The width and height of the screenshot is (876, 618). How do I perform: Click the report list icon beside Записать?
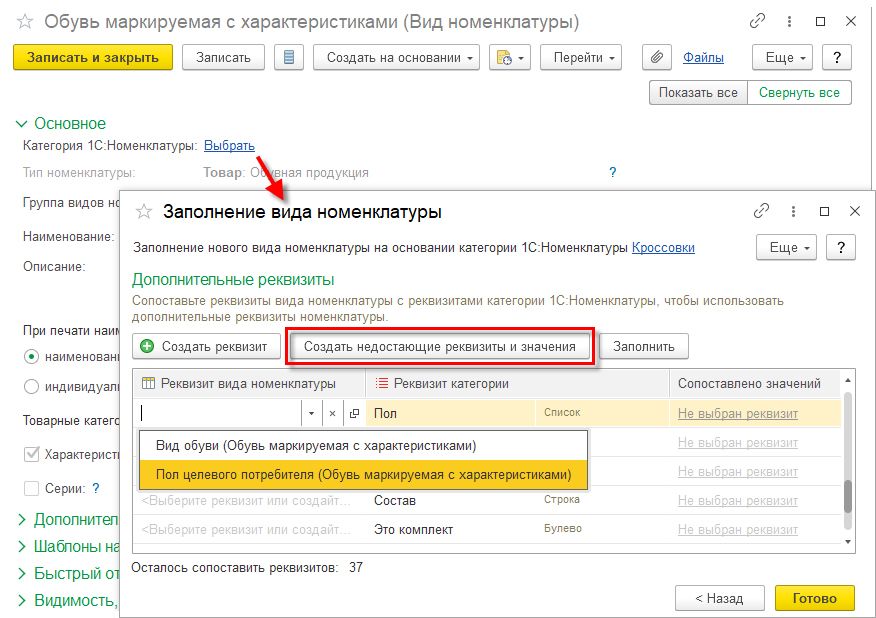[x=289, y=58]
